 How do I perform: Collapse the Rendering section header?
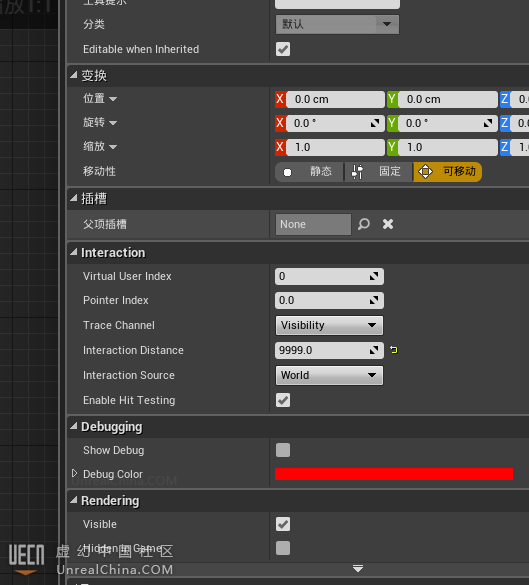(x=73, y=500)
